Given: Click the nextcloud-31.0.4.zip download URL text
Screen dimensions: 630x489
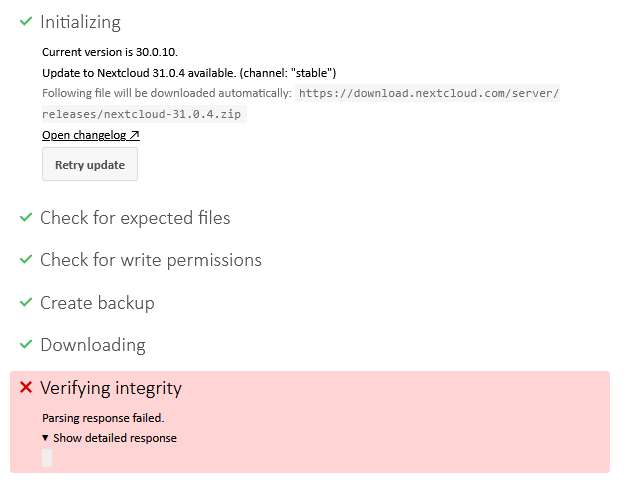Looking at the screenshot, I should [430, 94].
